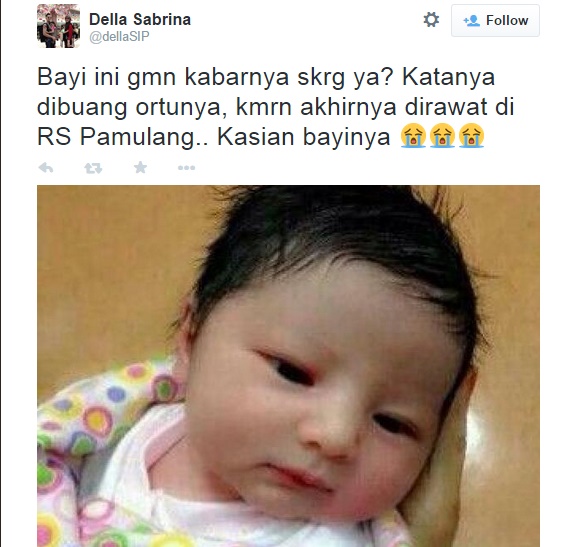Open the Della Sabrina name link
Viewport: 576px width, 547px height.
(x=140, y=19)
